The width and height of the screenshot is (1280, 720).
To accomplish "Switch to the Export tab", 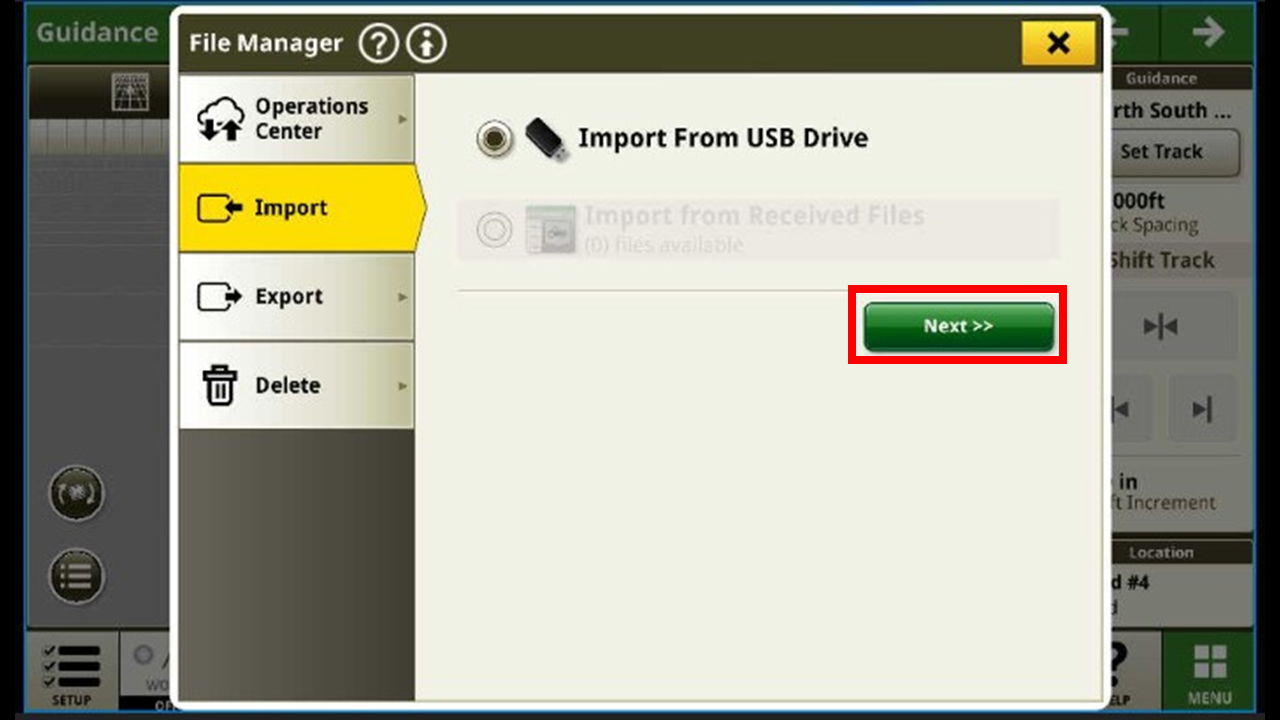I will click(296, 297).
